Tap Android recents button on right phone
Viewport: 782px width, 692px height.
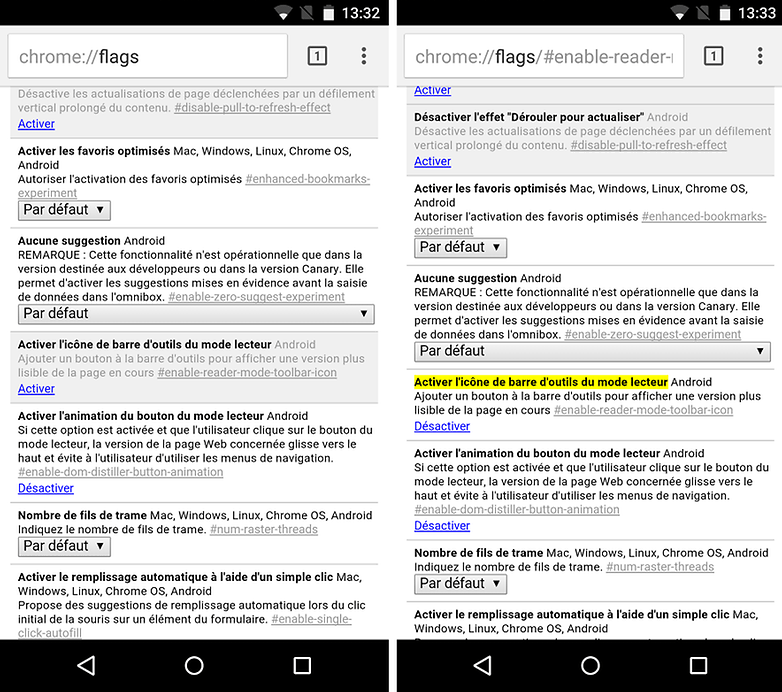click(698, 665)
